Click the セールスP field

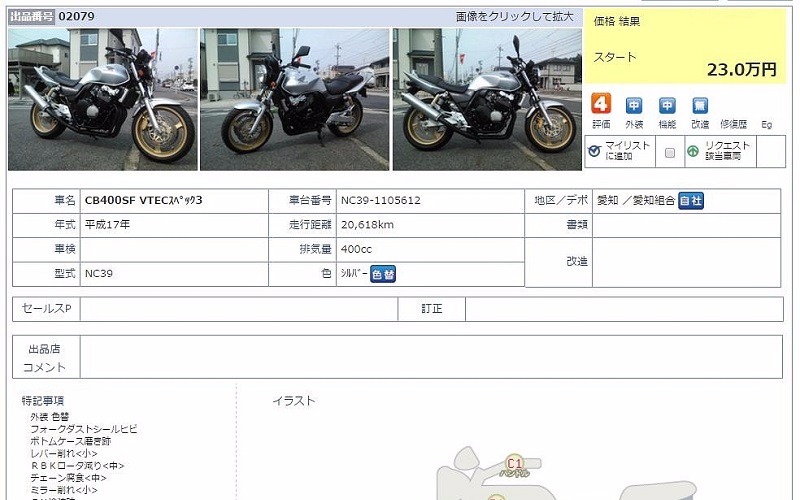coord(239,309)
